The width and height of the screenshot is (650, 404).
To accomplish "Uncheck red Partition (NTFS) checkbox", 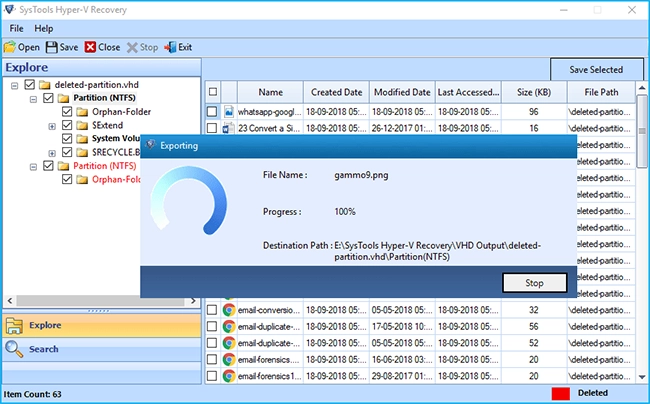I will pyautogui.click(x=49, y=166).
